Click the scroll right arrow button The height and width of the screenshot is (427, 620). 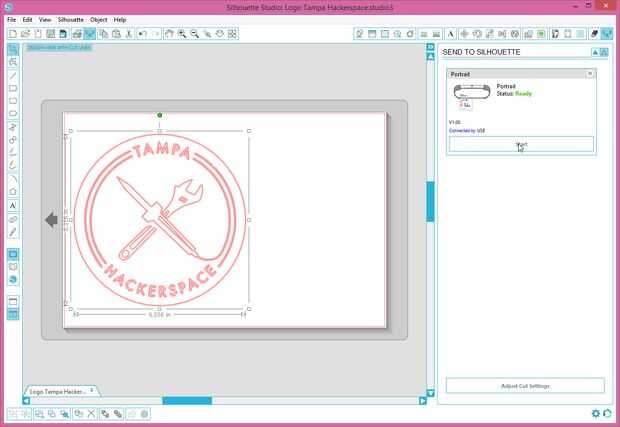coord(423,401)
